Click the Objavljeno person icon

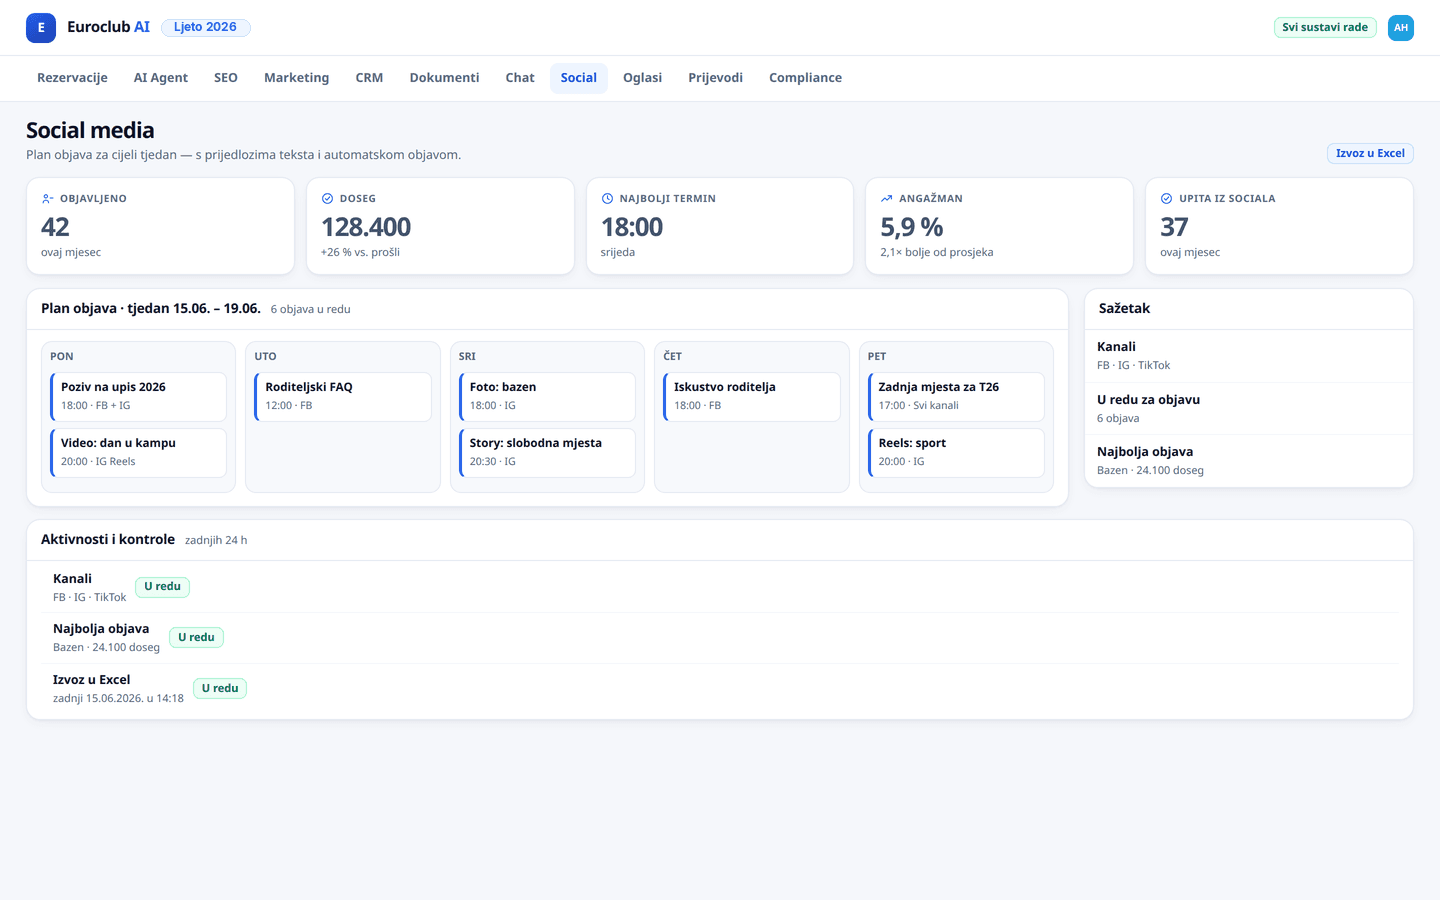(x=47, y=199)
